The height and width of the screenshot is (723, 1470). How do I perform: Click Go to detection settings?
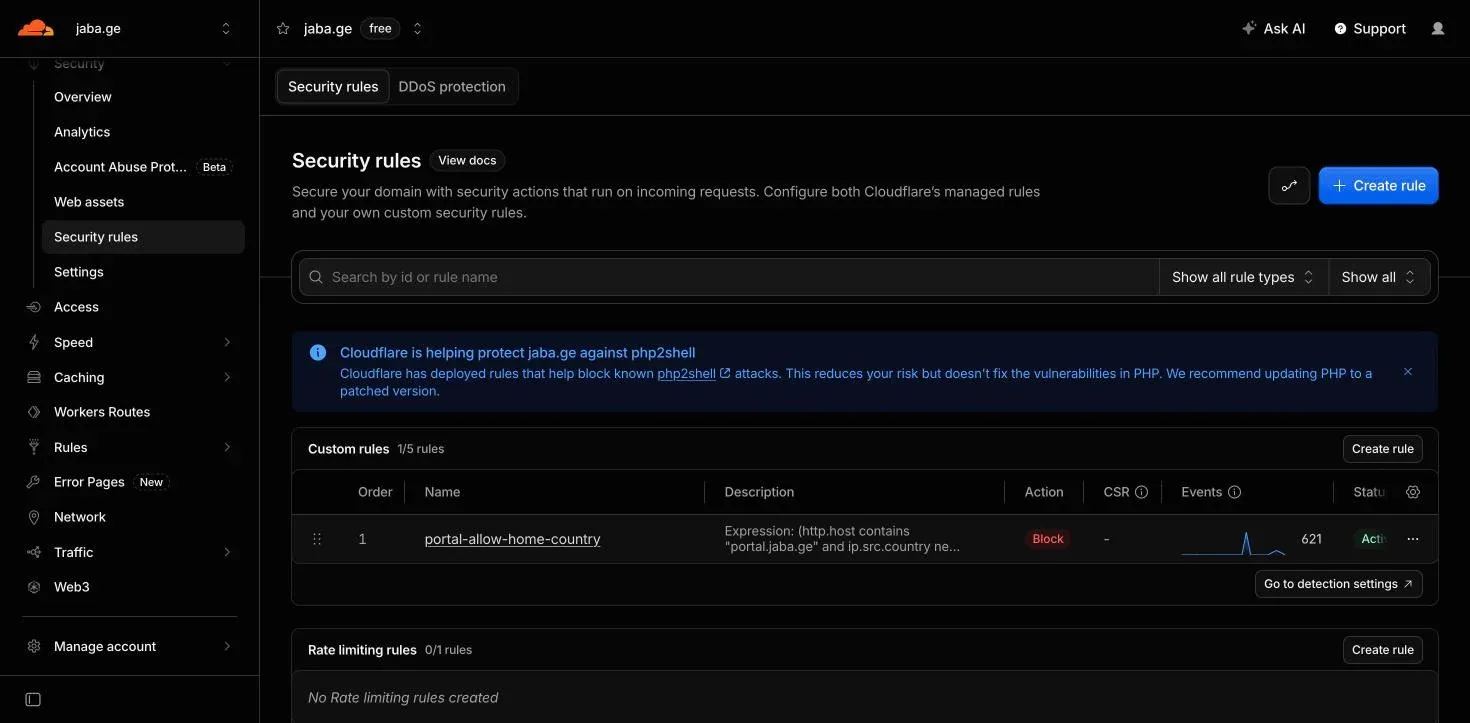(1339, 584)
